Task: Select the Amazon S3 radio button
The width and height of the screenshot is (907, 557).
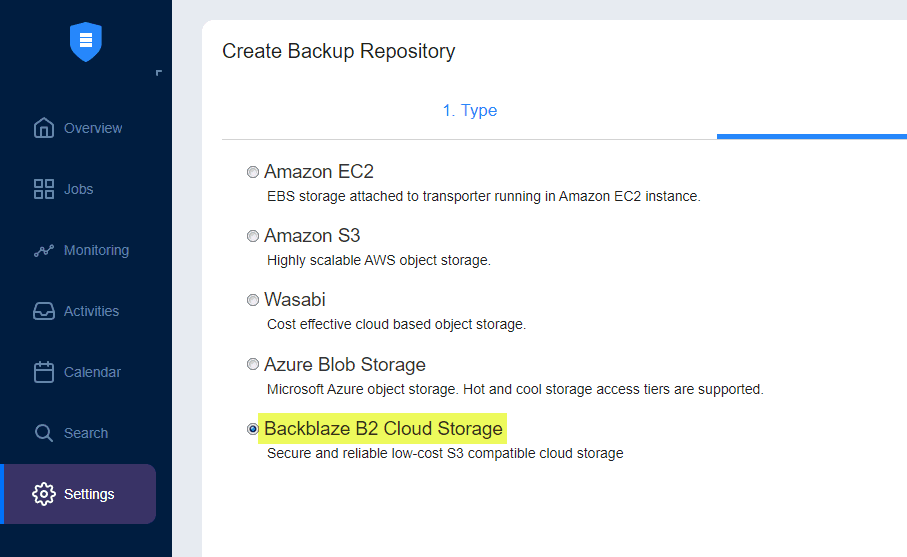Action: 253,236
